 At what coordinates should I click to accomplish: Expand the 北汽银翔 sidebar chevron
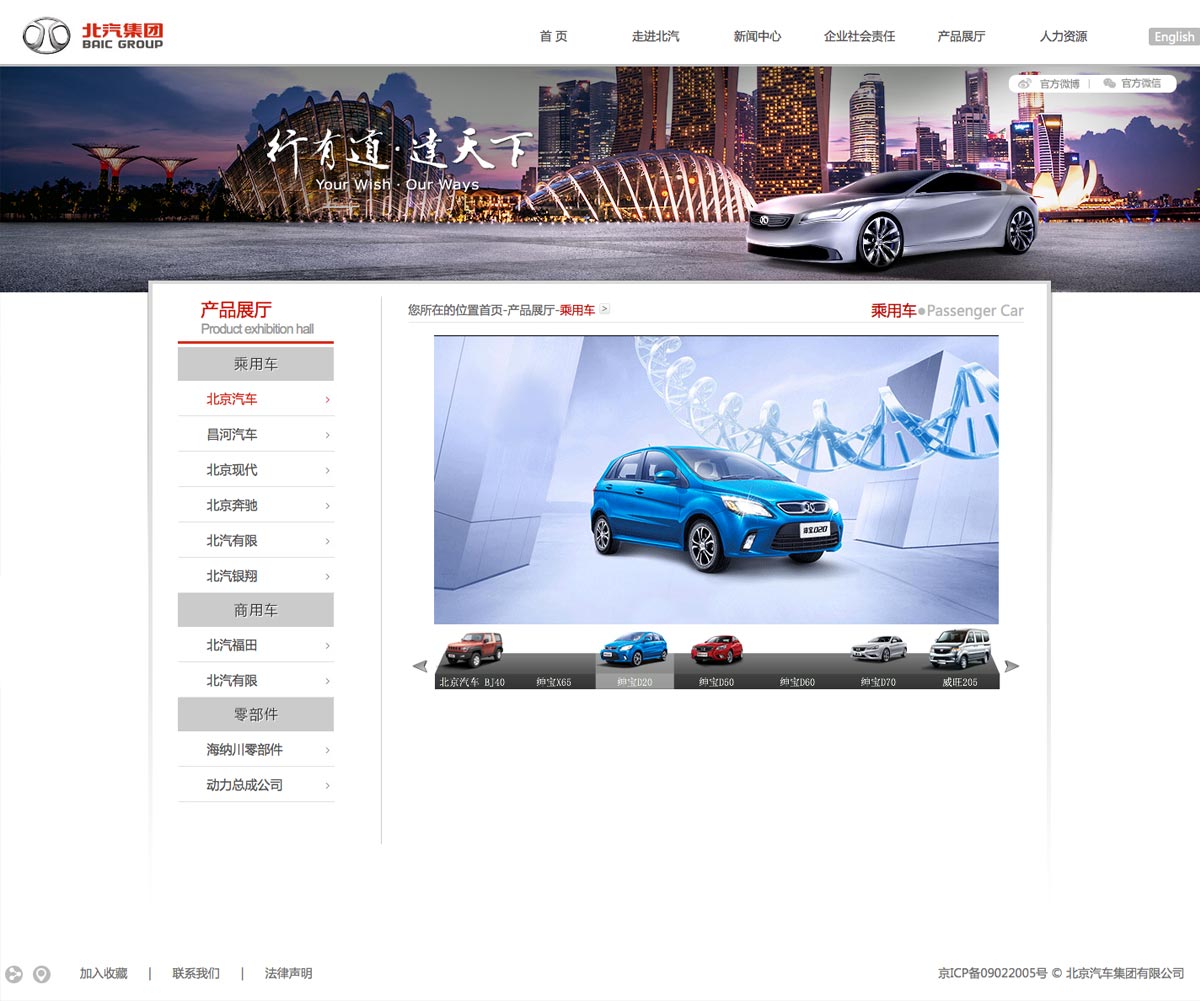[328, 577]
